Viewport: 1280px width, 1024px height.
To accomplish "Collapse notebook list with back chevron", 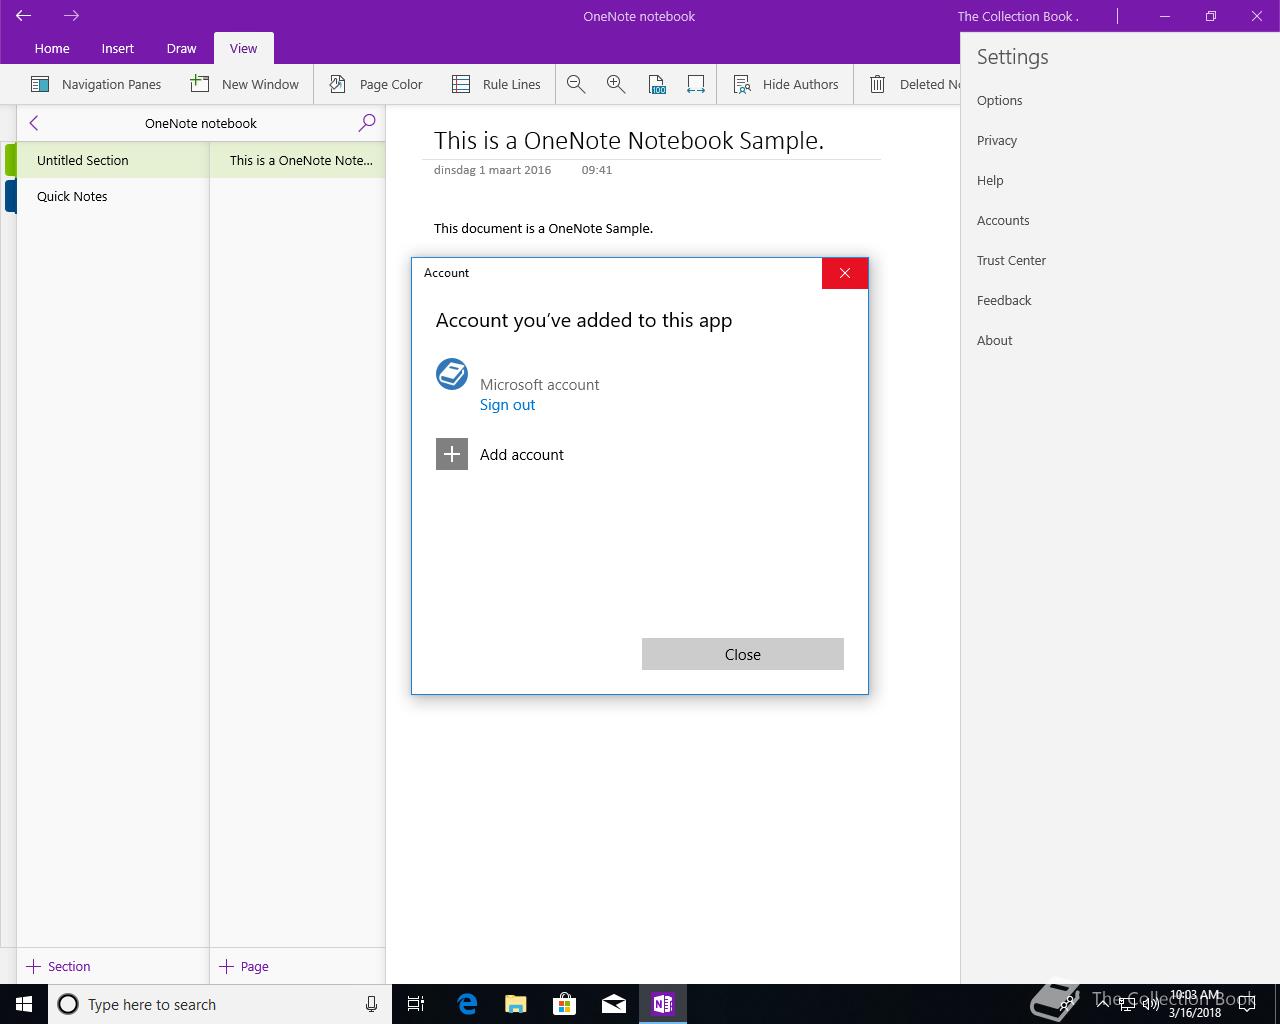I will (34, 123).
